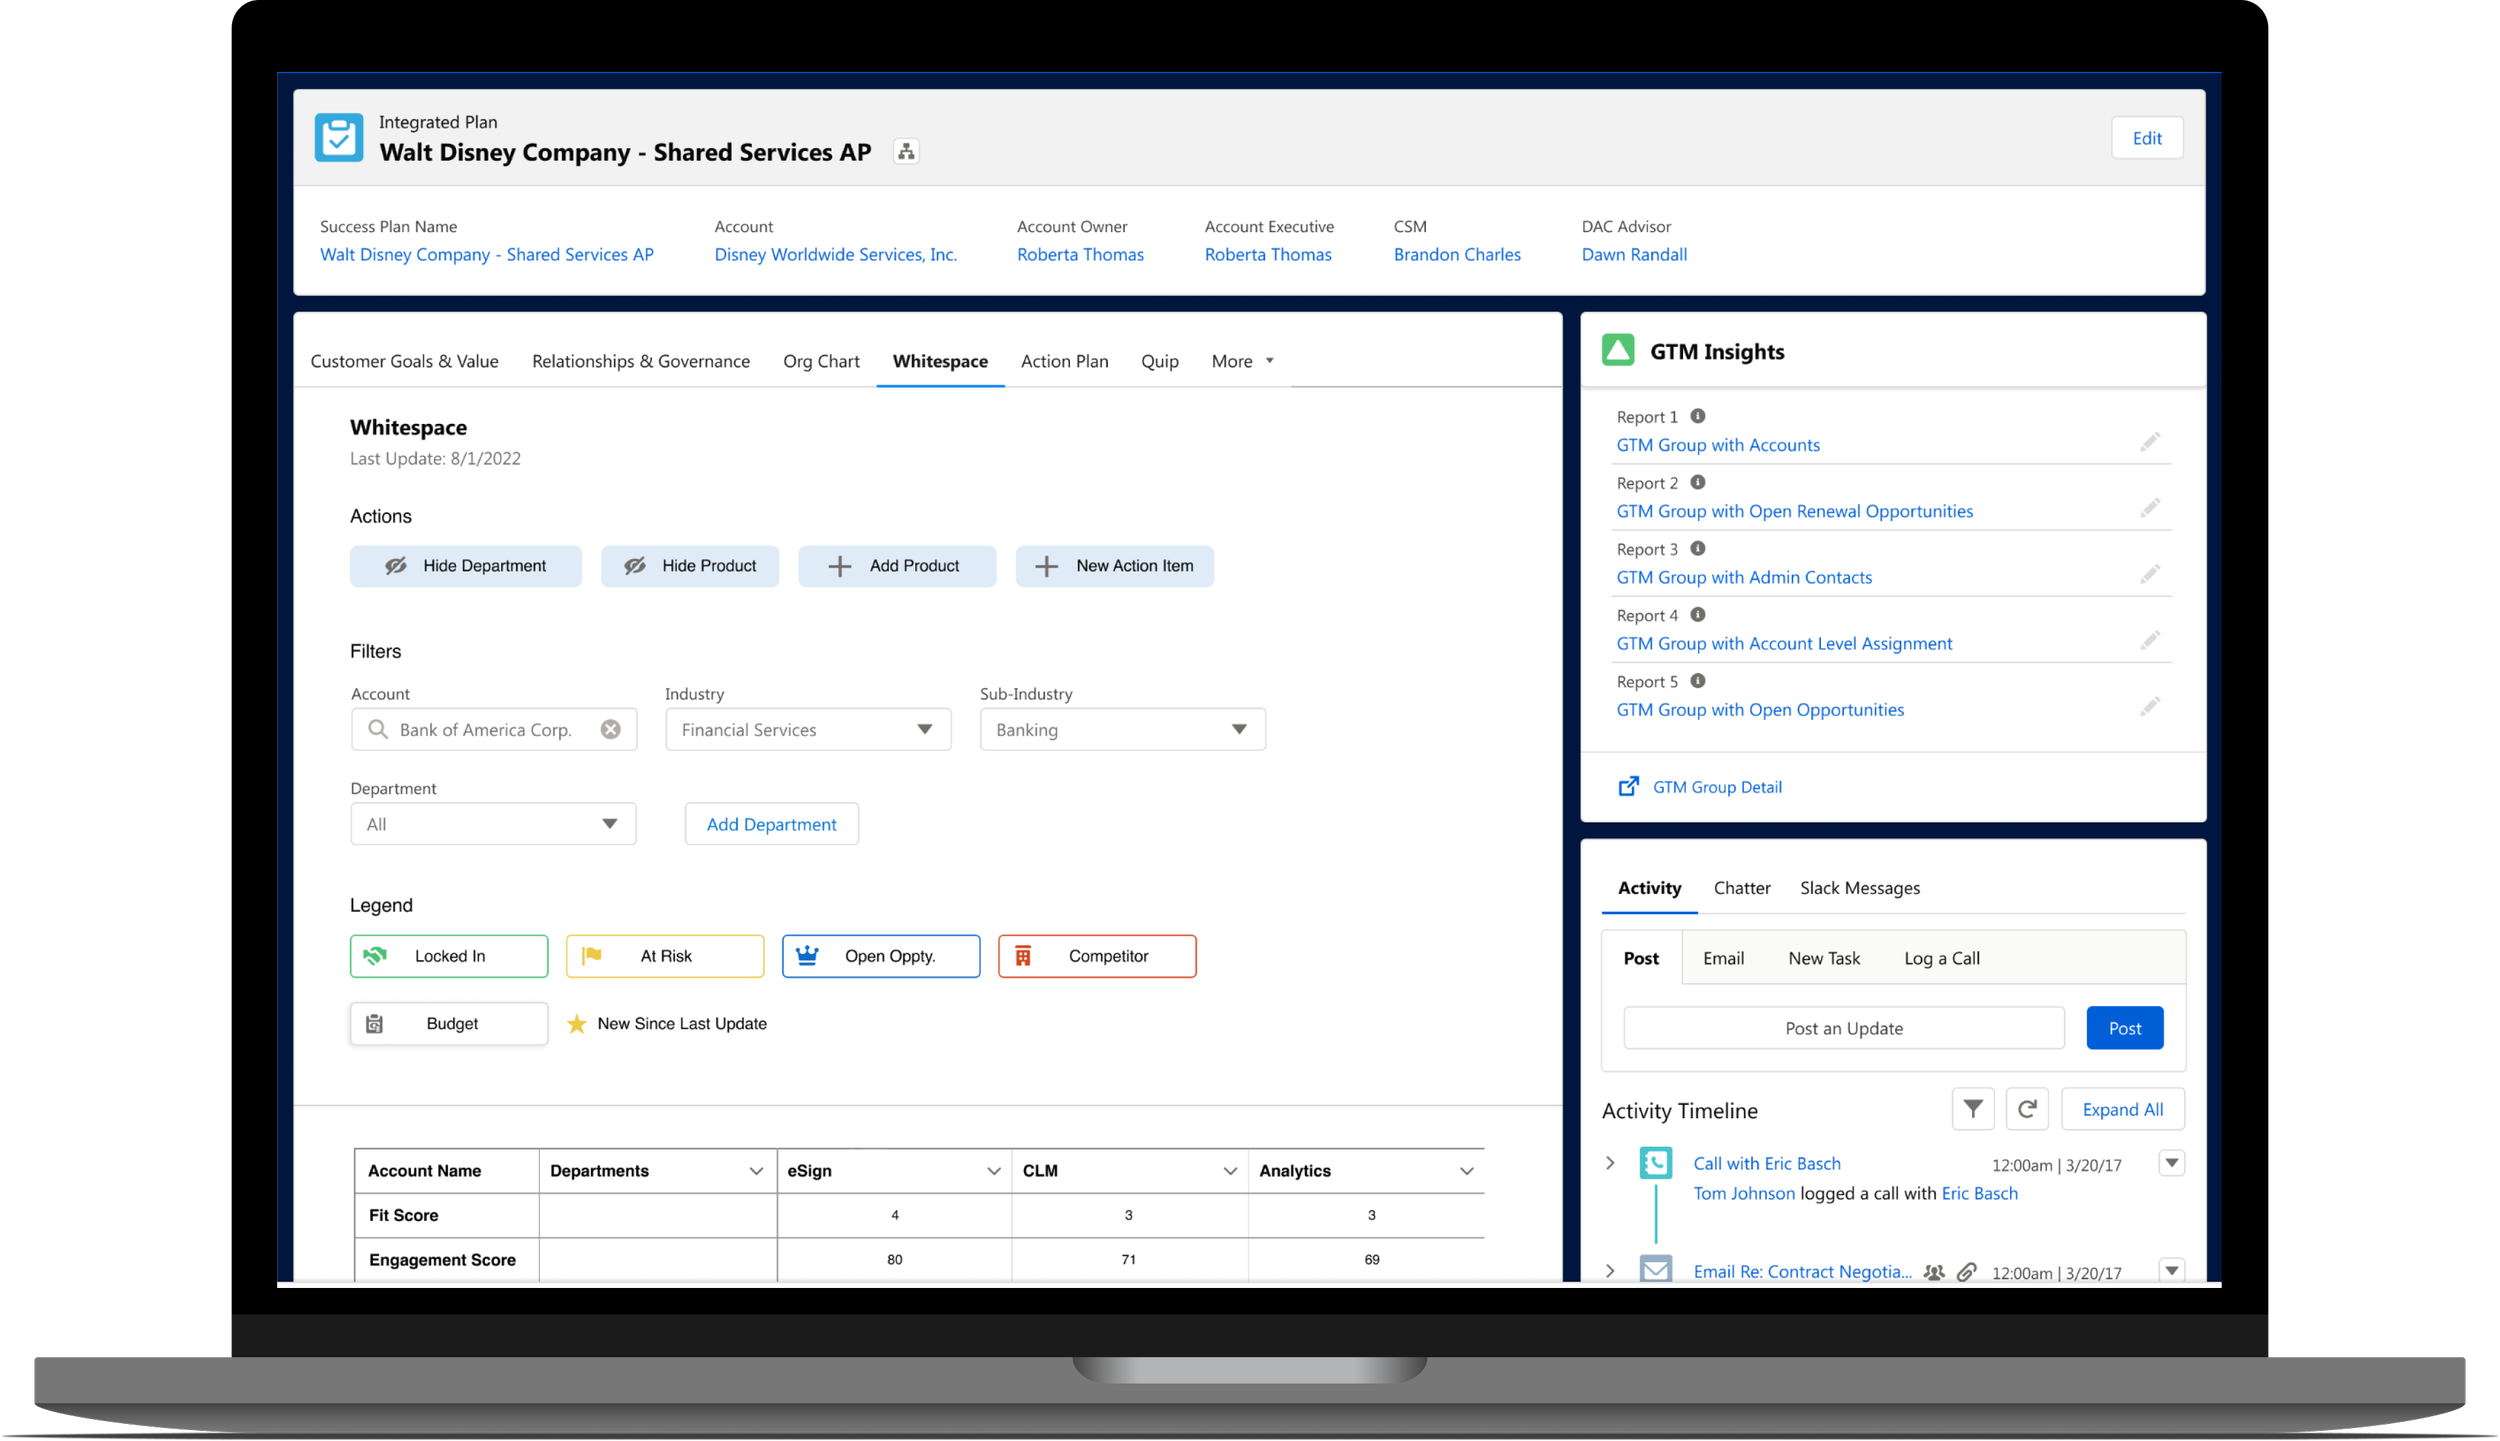Edit Report 2 with pencil icon

tap(2149, 508)
